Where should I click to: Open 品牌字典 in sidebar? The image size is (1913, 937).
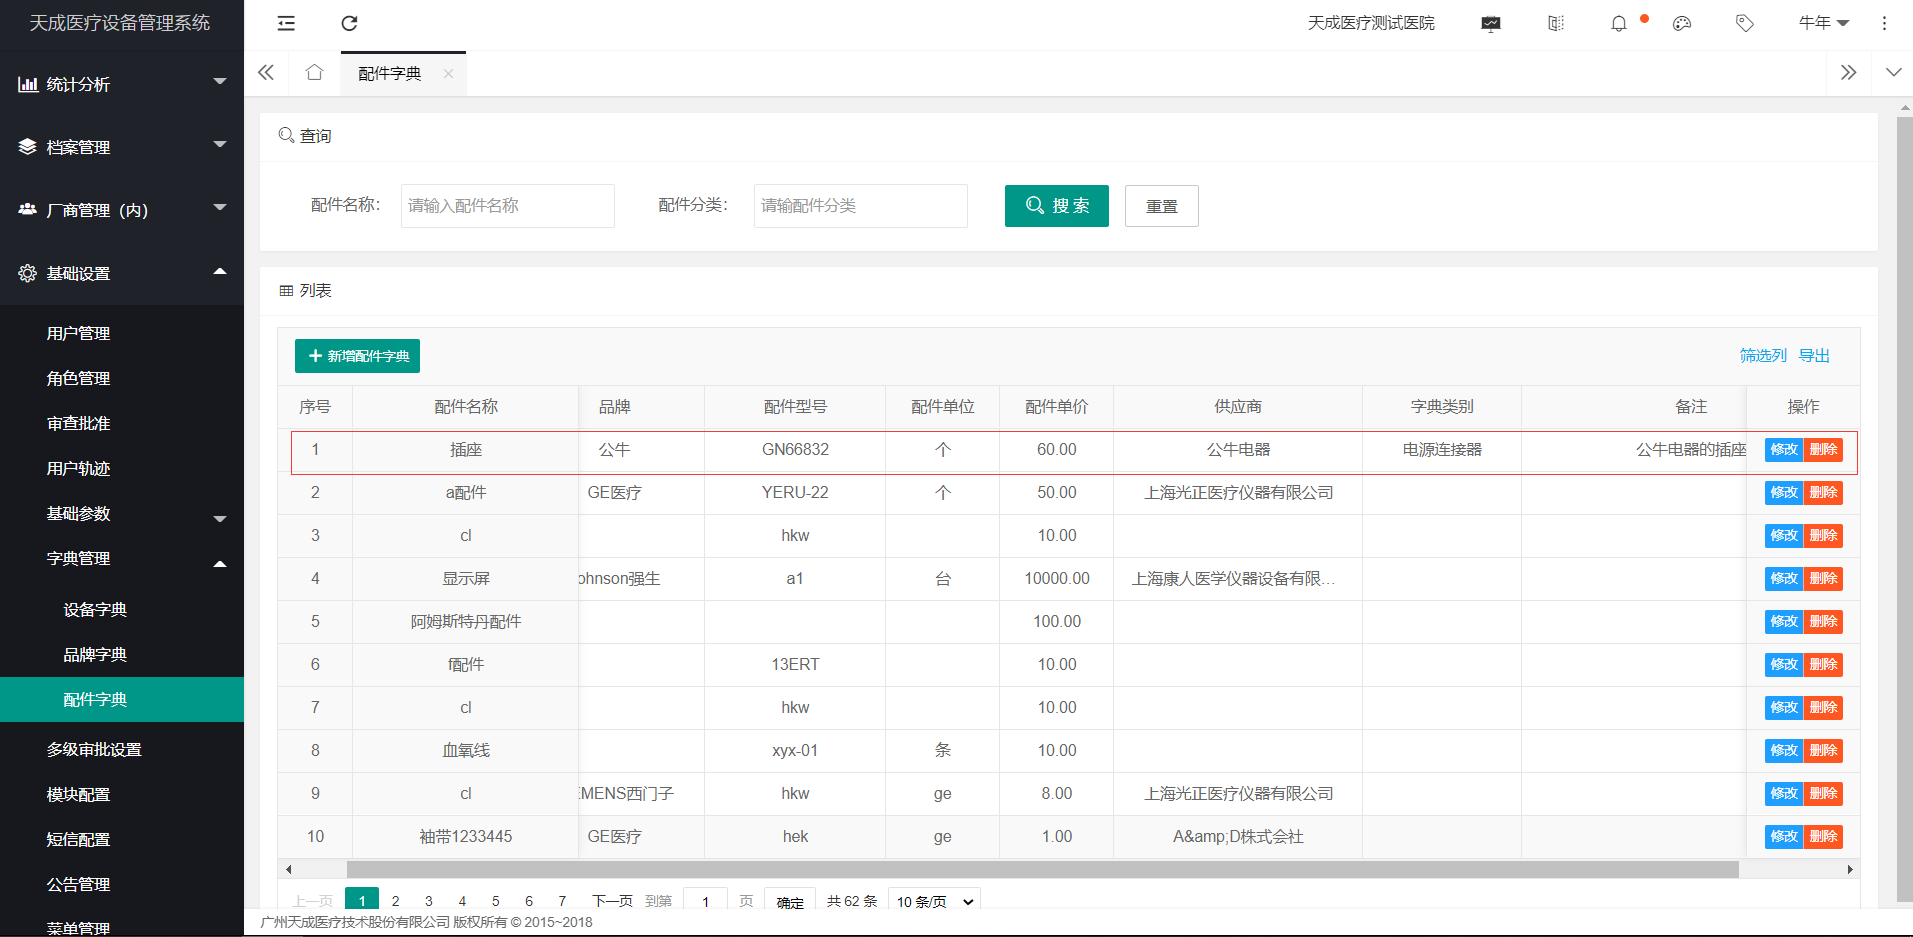[x=95, y=654]
